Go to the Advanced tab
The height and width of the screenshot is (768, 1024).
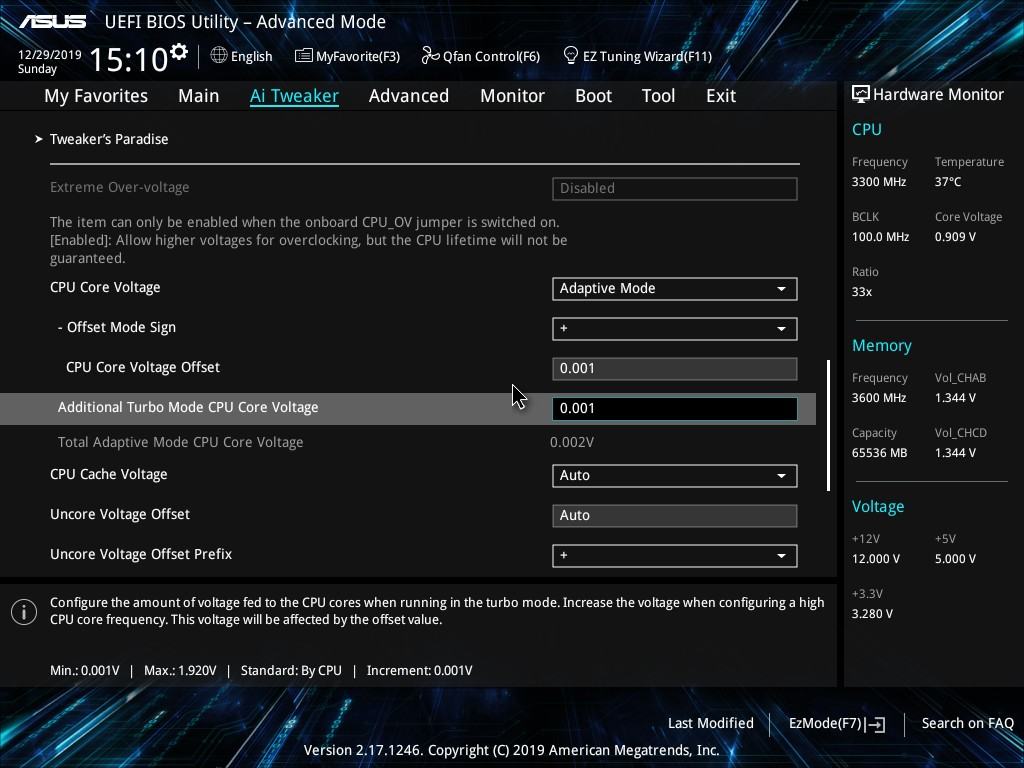(x=409, y=96)
